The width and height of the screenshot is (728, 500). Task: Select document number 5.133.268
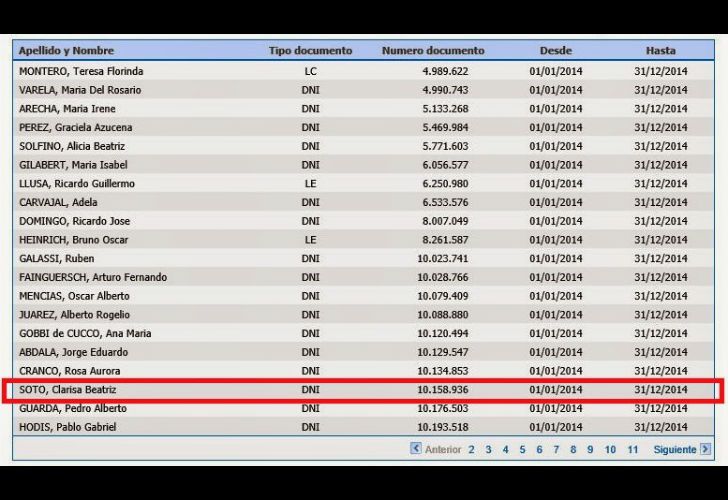pyautogui.click(x=445, y=109)
